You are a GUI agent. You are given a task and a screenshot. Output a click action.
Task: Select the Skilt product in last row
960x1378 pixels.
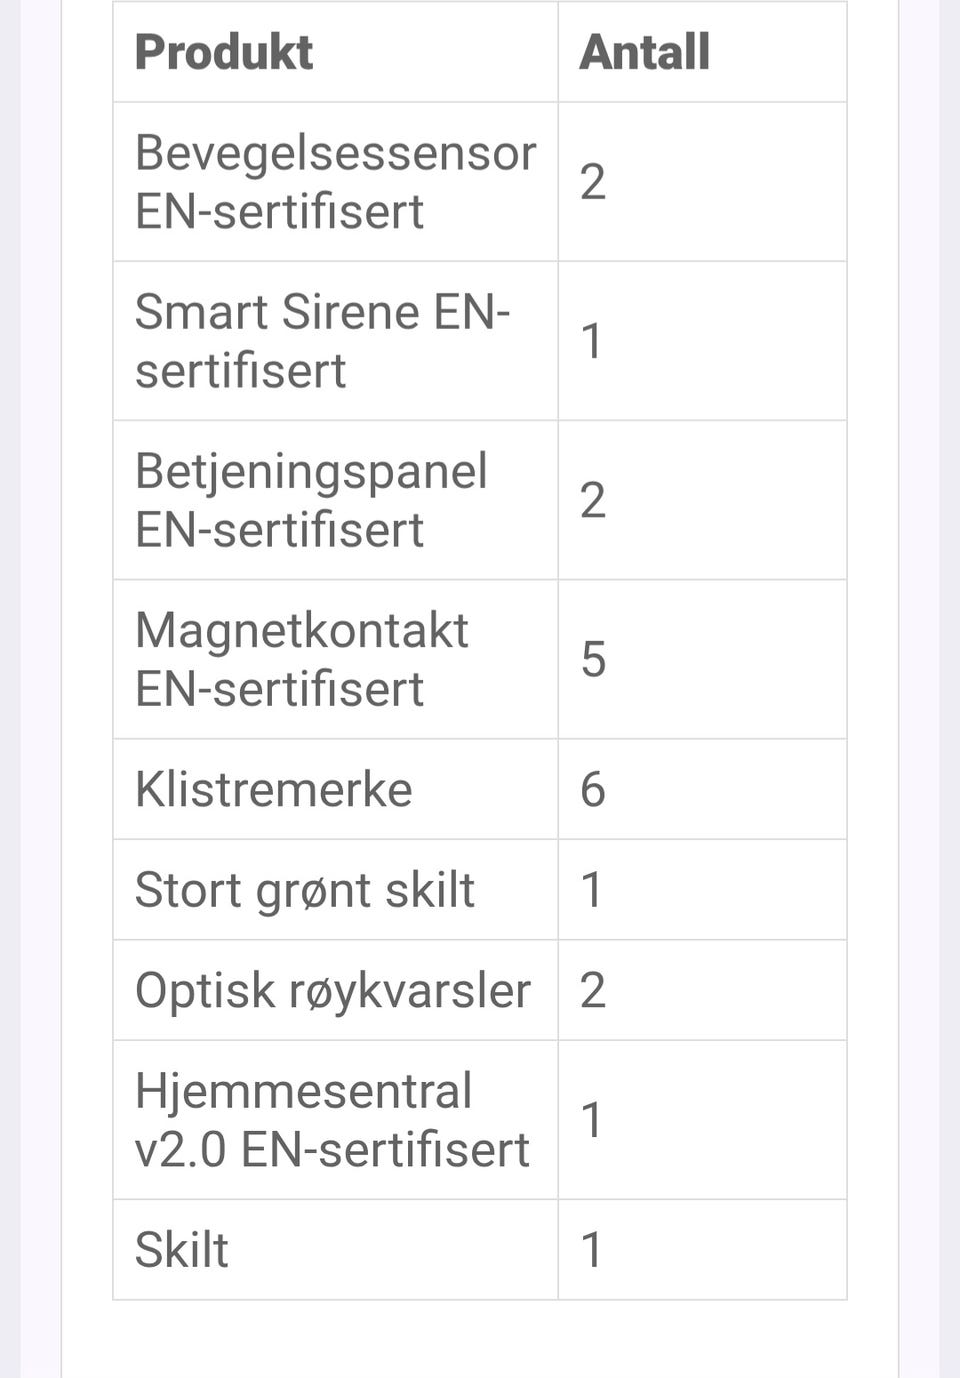pos(182,1250)
